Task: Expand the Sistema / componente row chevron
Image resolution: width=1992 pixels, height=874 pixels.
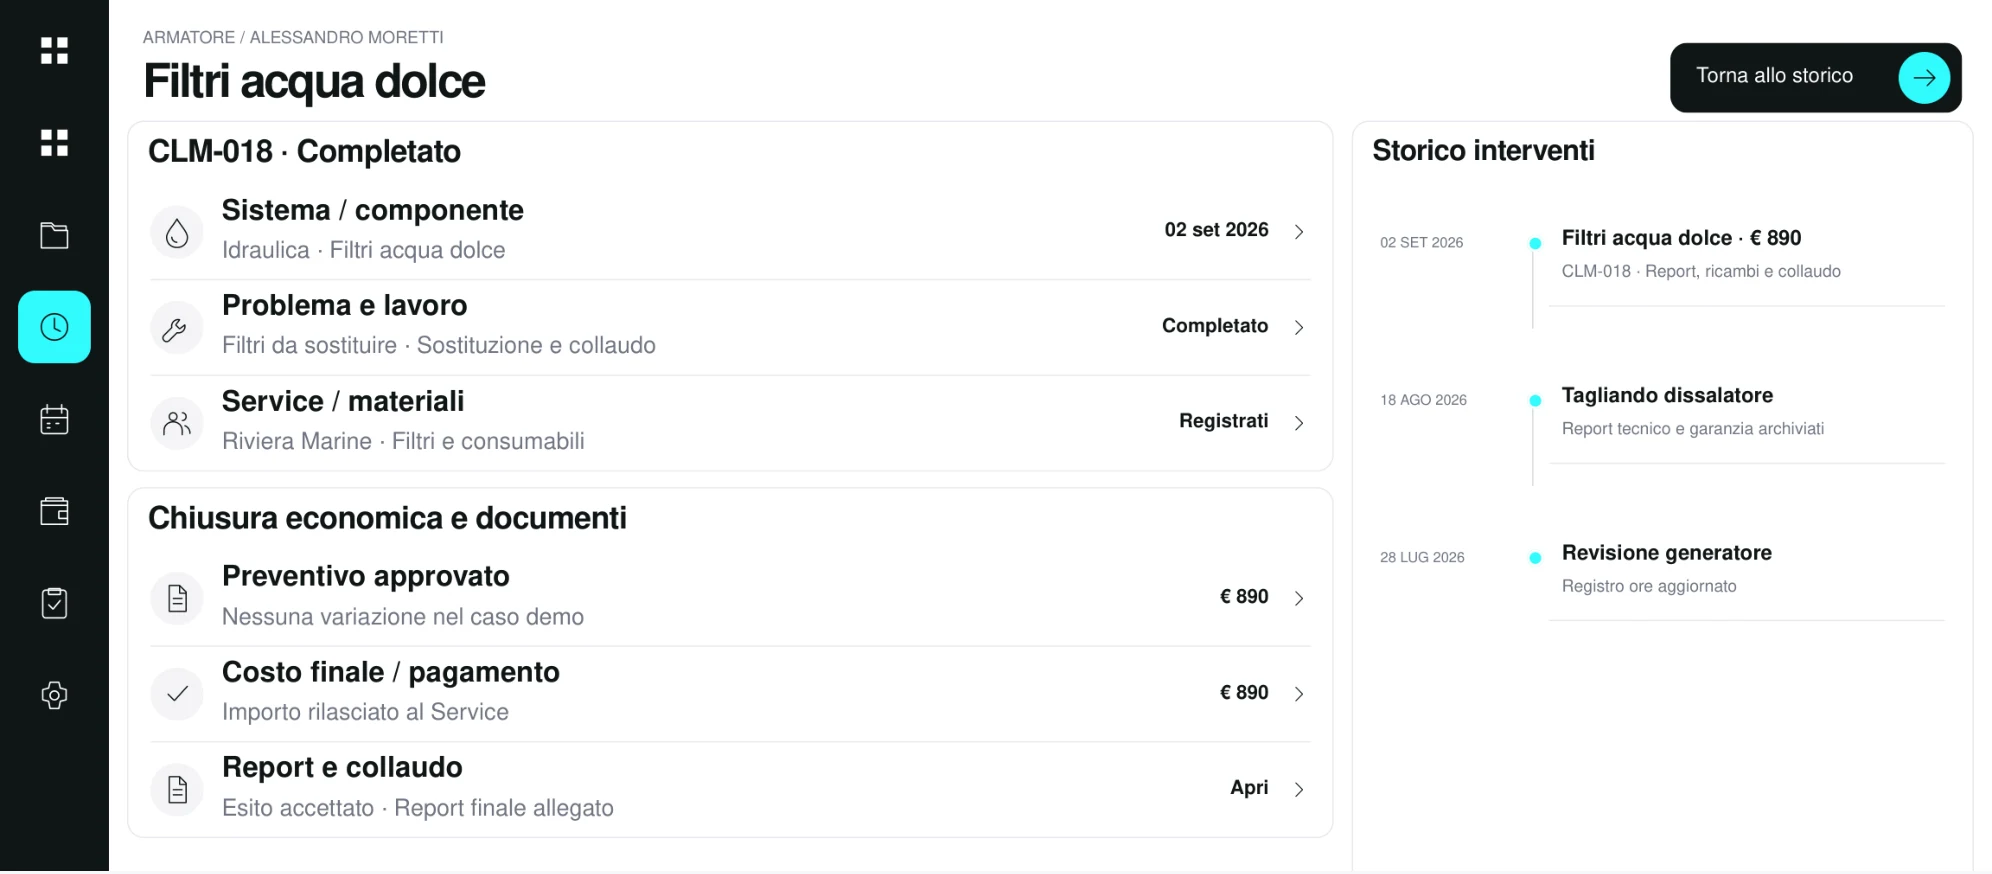Action: (x=1299, y=232)
